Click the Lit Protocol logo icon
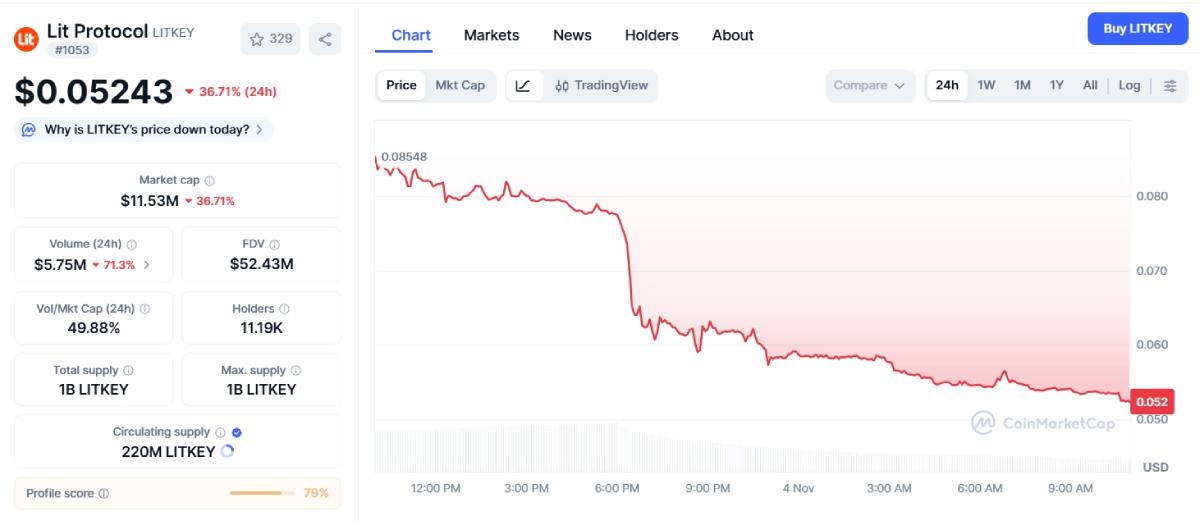1200x521 pixels. point(26,39)
